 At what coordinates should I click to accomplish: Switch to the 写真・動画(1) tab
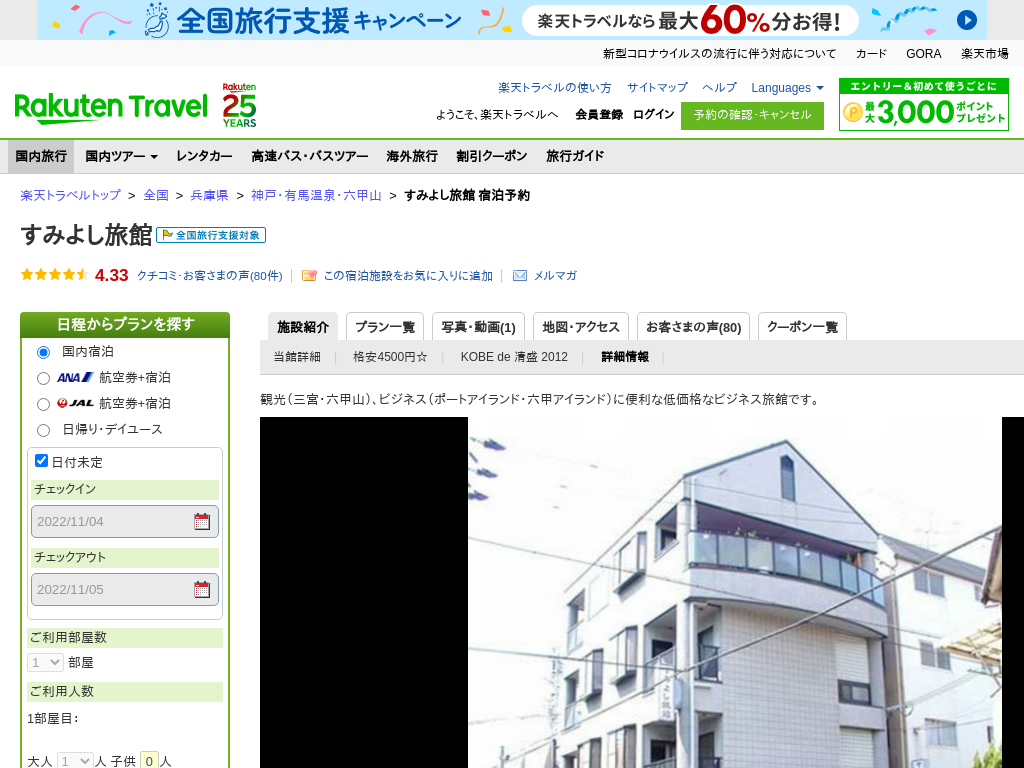coord(479,327)
